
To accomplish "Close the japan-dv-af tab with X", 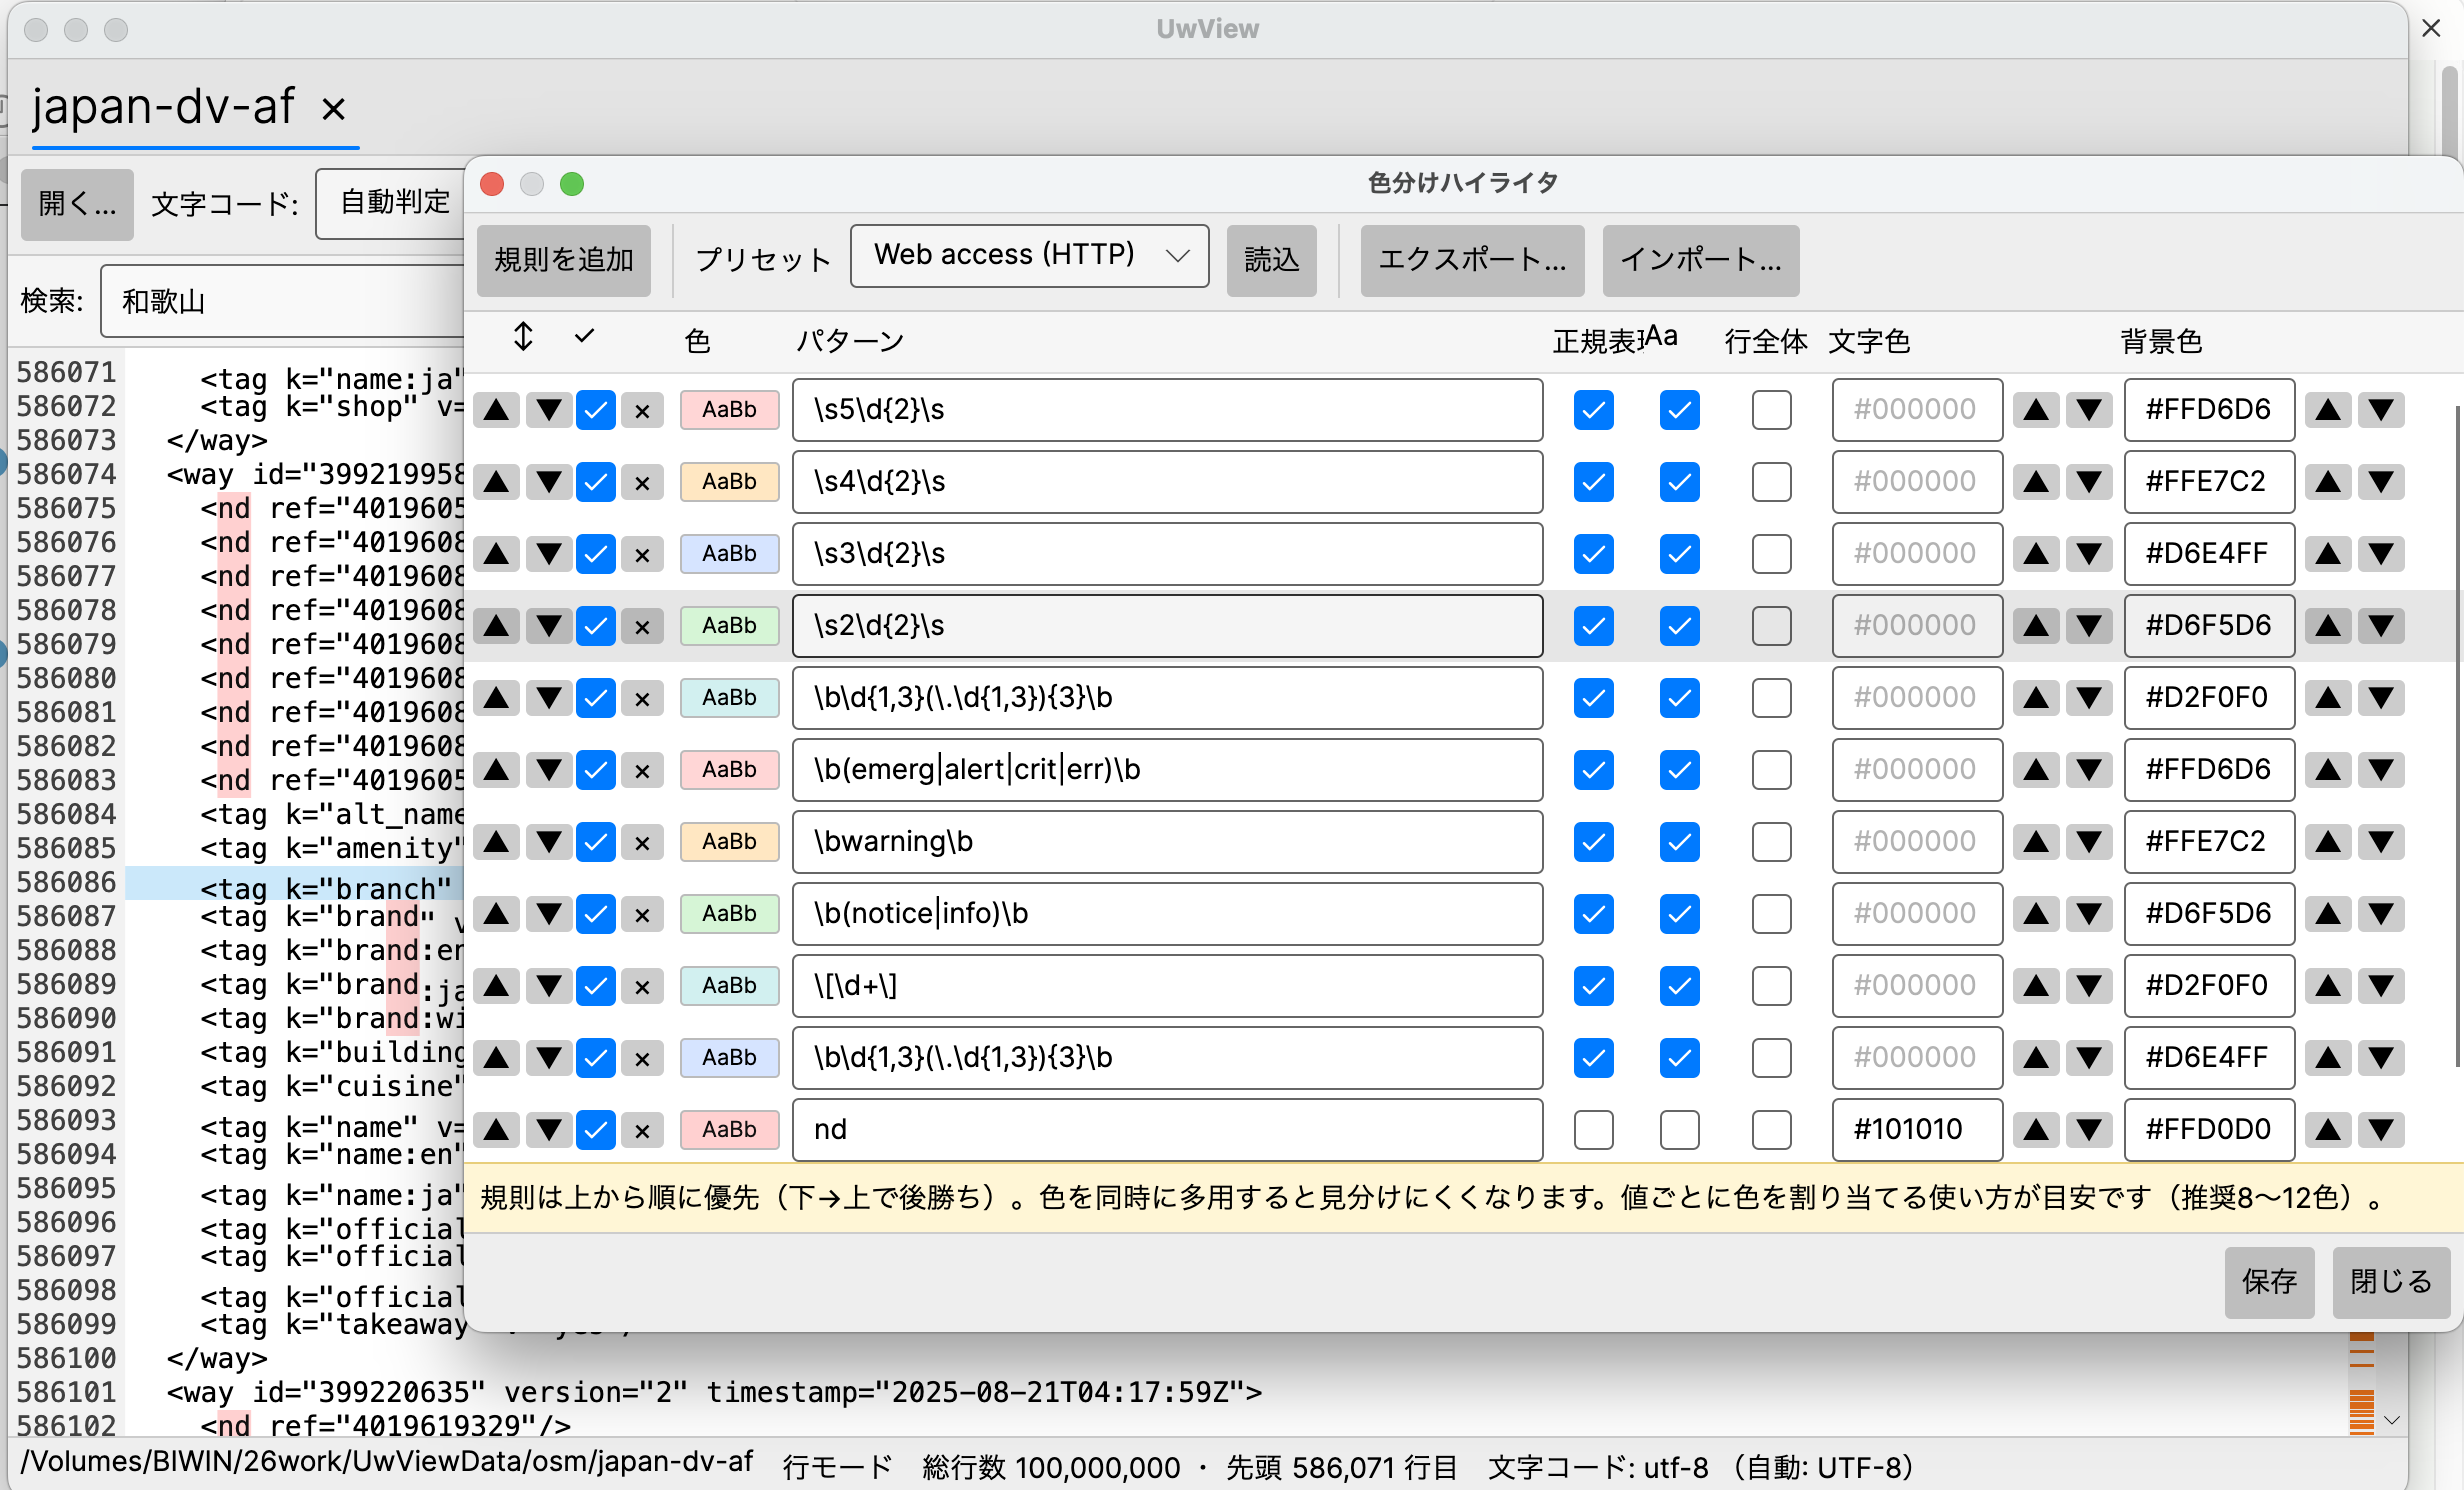I will [x=334, y=108].
